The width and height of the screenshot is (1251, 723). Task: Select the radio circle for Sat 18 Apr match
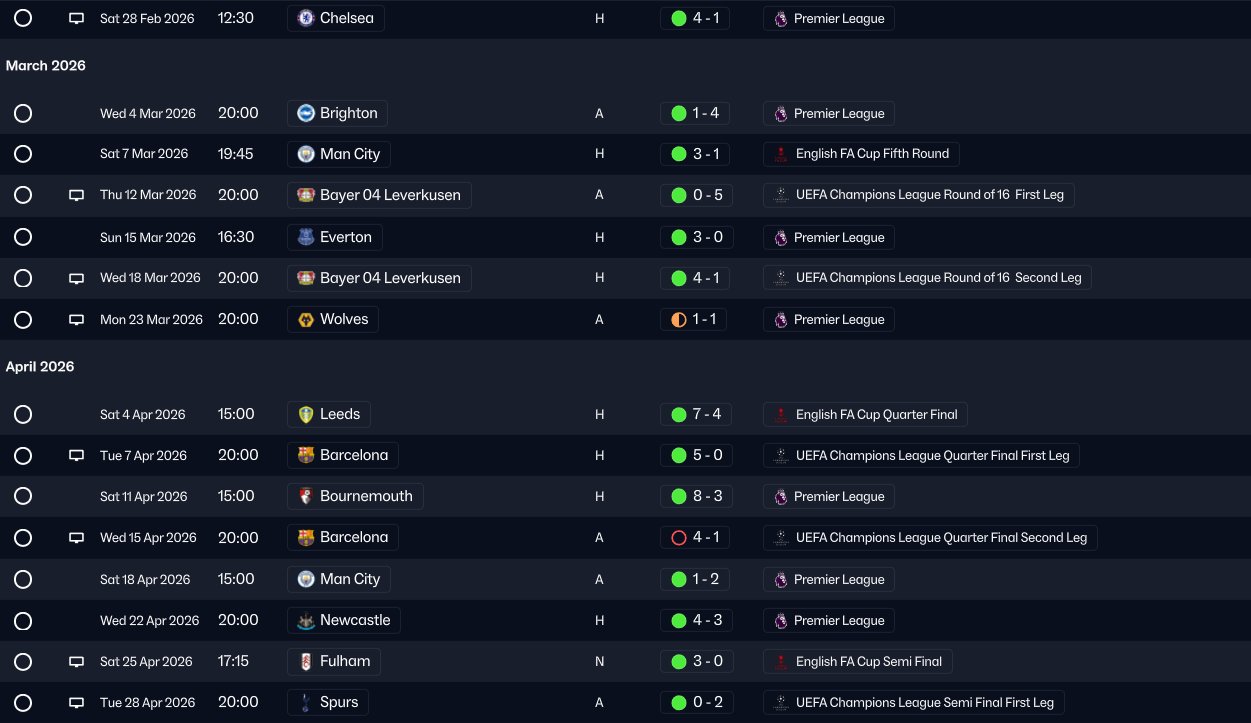[x=23, y=579]
